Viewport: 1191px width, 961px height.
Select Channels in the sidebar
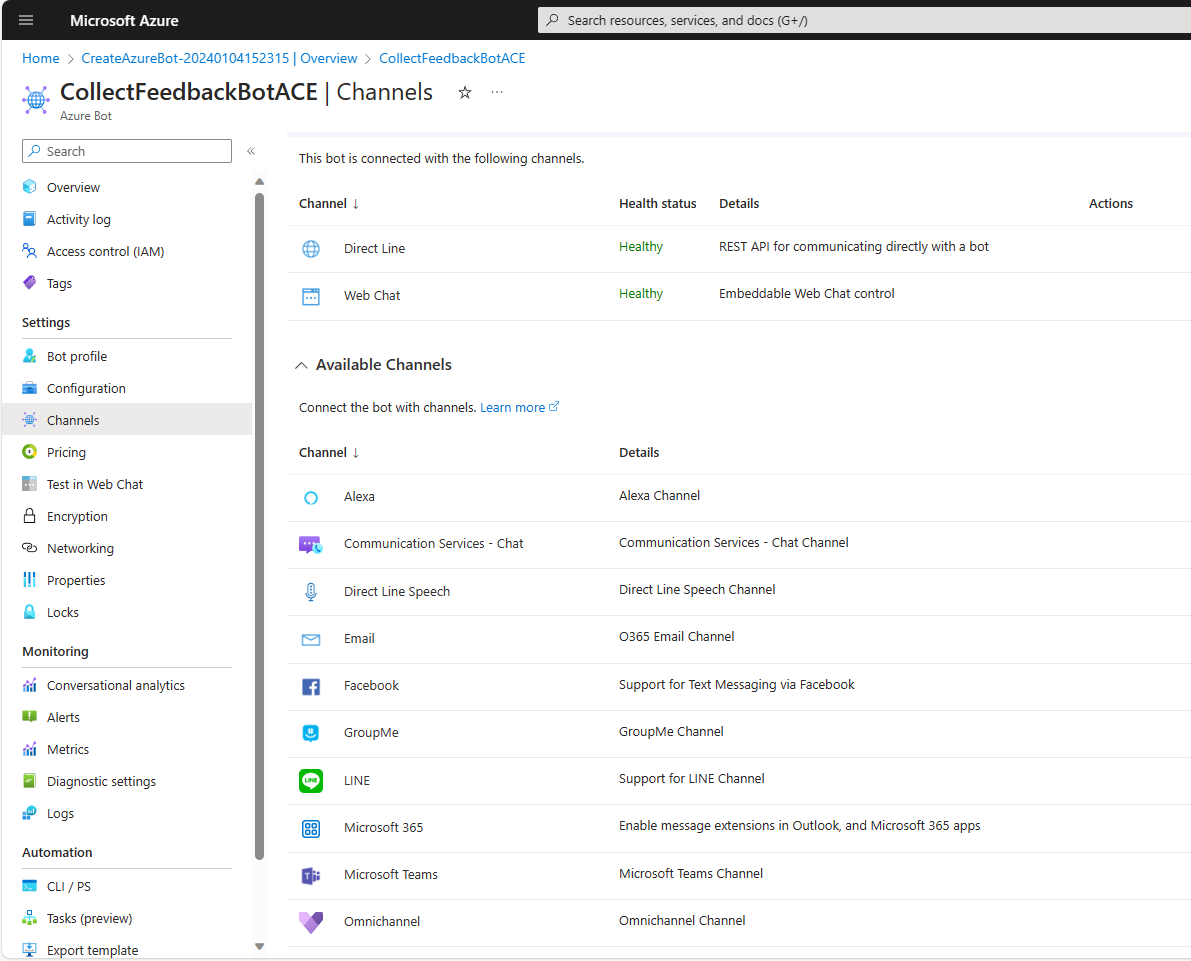pos(126,419)
